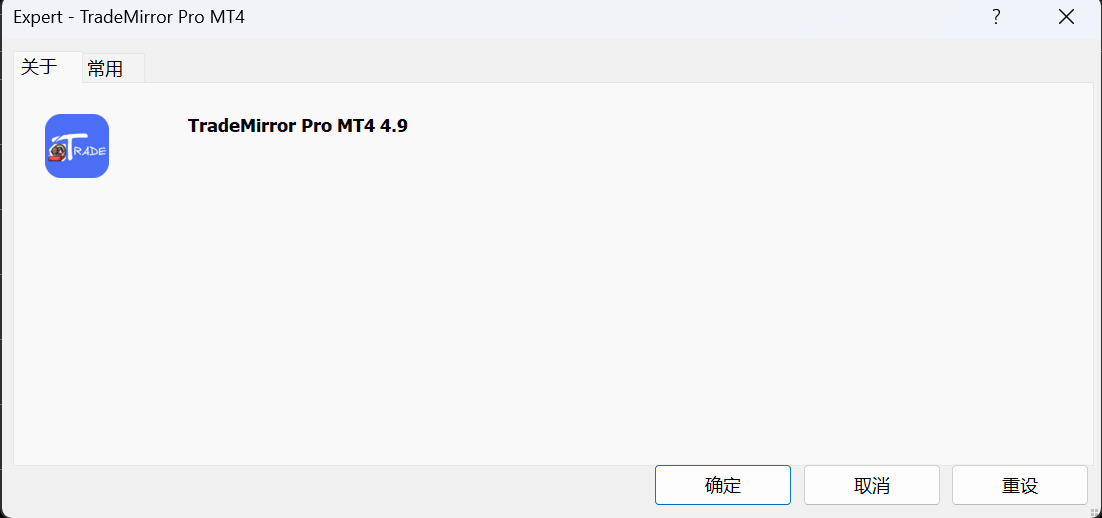1102x518 pixels.
Task: Close the Expert dialog with the X
Action: [1066, 18]
